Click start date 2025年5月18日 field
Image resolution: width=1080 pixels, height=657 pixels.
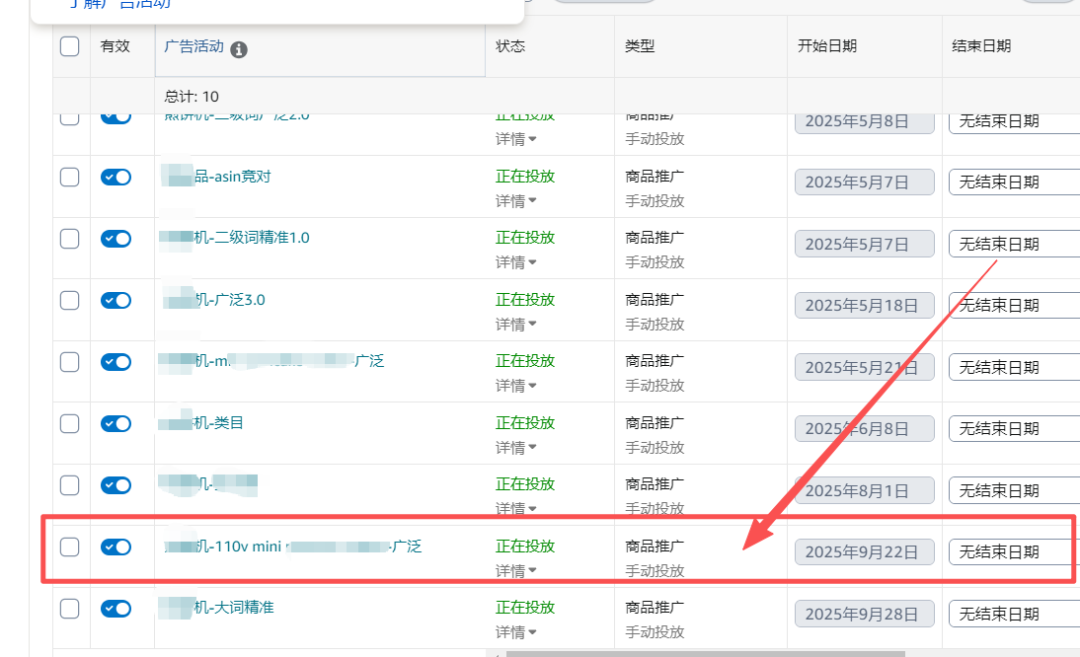[x=864, y=305]
